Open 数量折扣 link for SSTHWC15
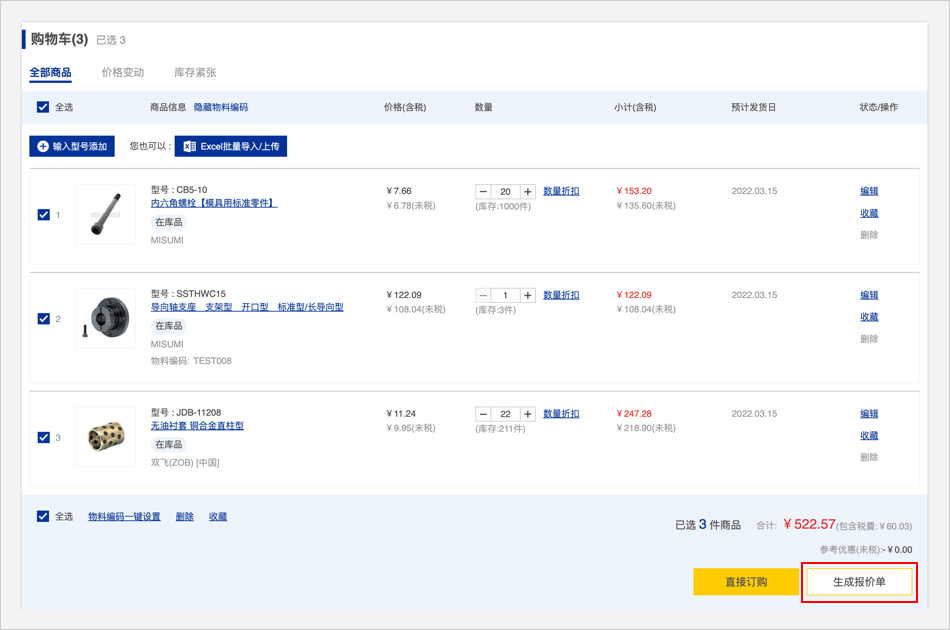 pyautogui.click(x=561, y=295)
